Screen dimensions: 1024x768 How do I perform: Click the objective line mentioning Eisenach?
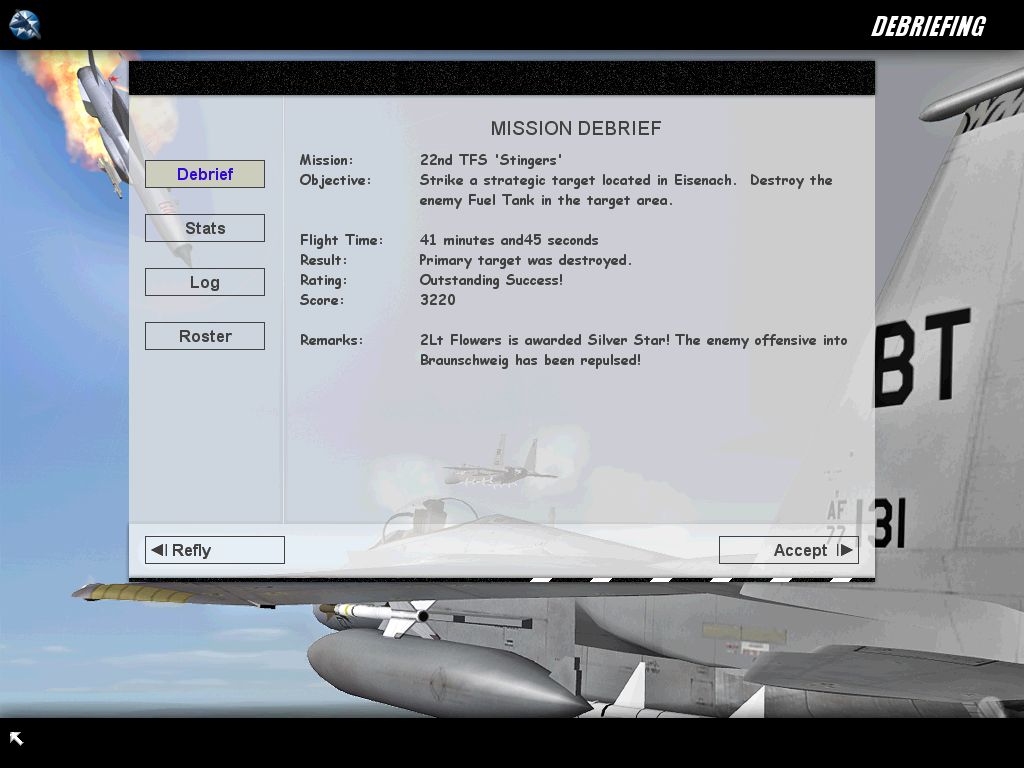coord(626,180)
